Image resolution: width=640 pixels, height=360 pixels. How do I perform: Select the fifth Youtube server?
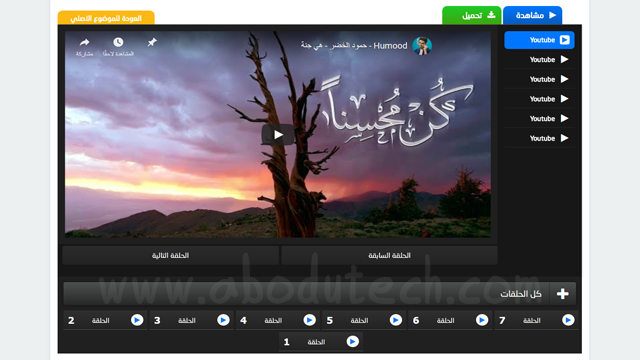539,118
